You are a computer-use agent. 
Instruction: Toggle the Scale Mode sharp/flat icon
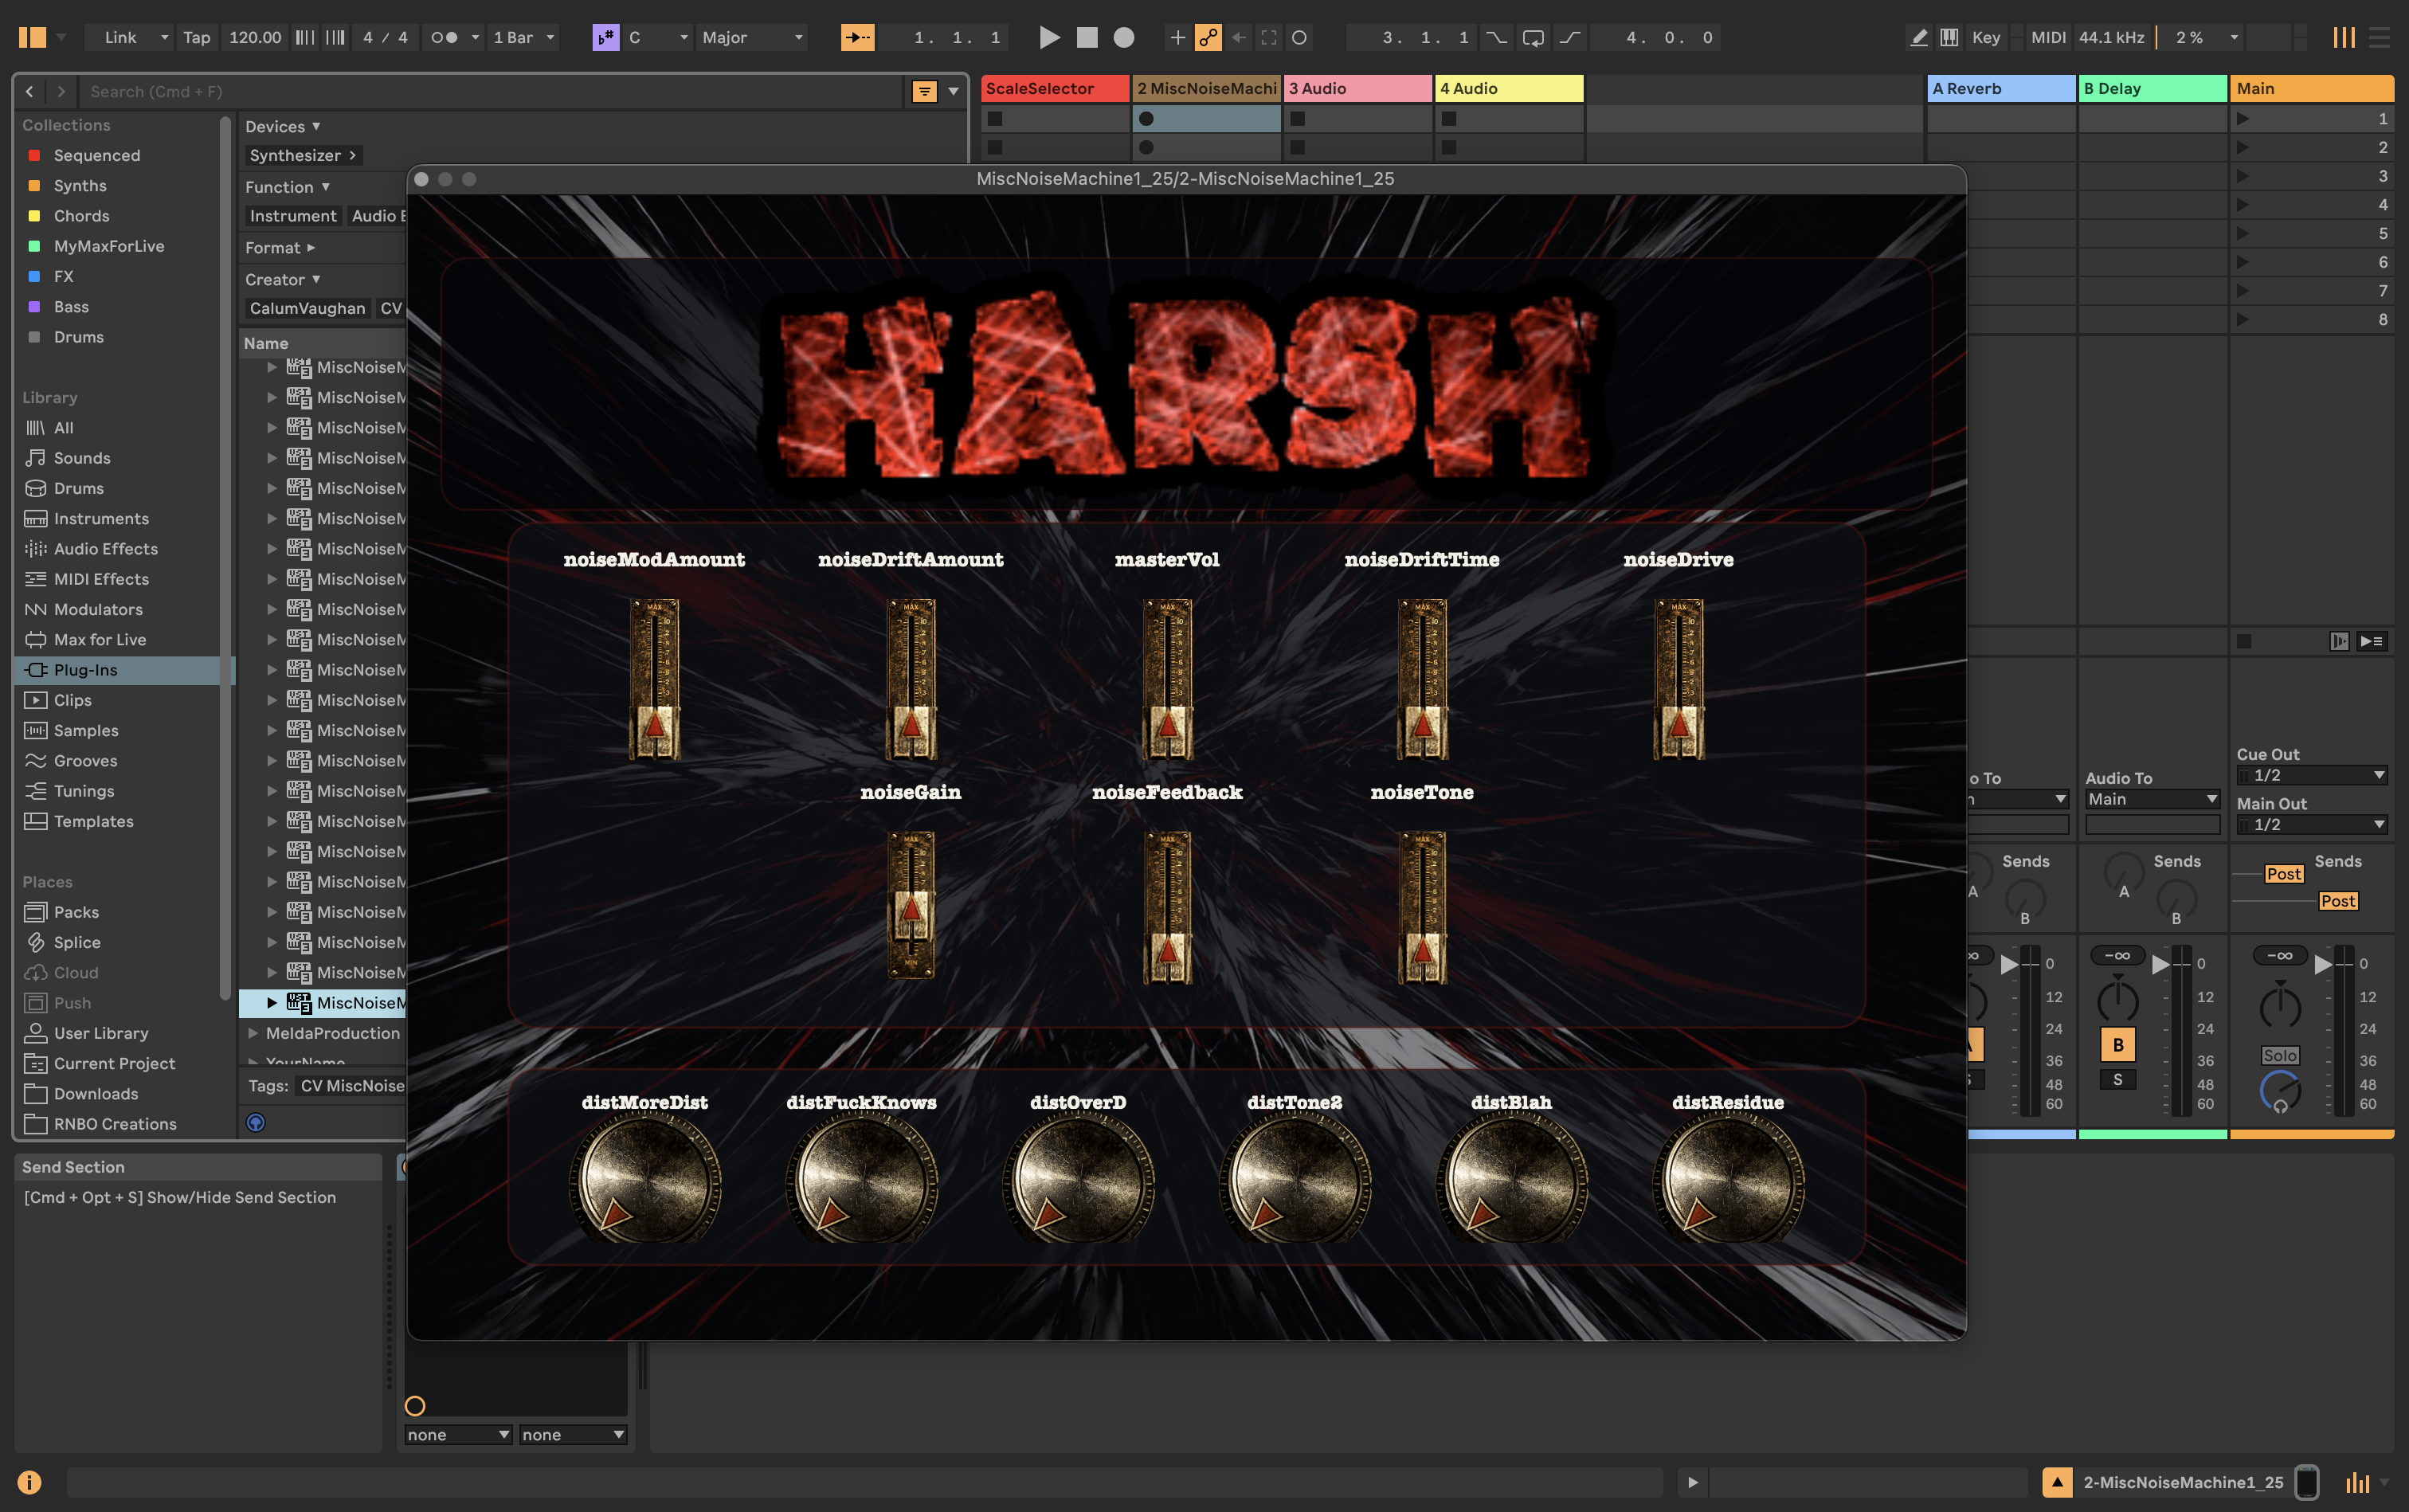[605, 37]
